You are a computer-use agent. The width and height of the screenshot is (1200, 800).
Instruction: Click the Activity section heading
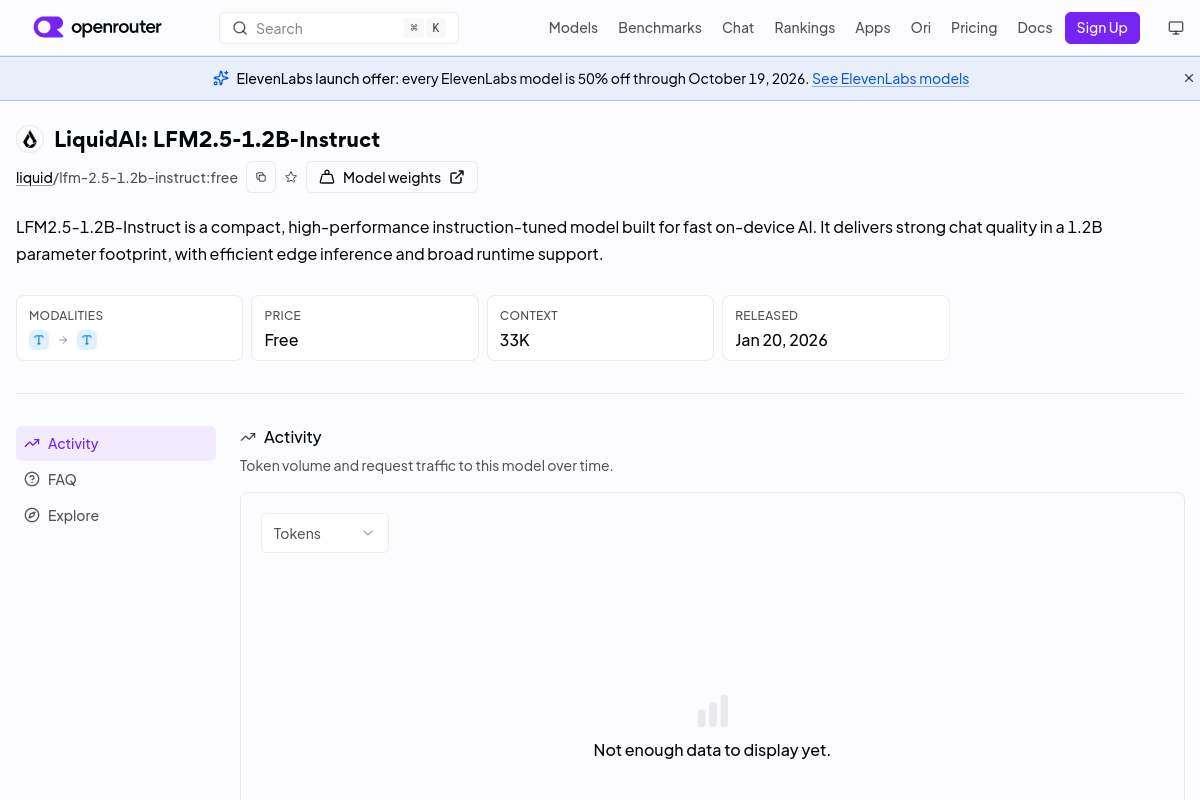tap(292, 437)
